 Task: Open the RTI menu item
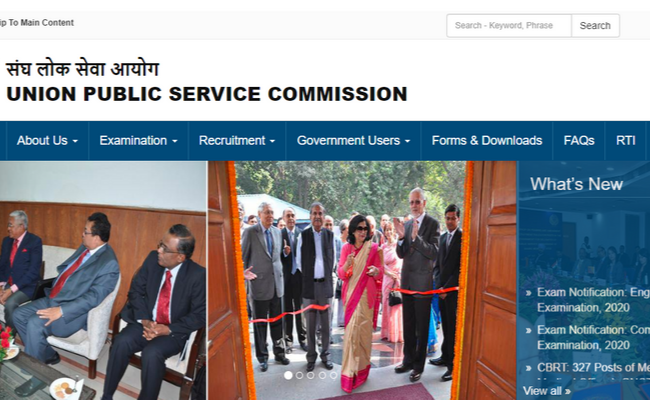pyautogui.click(x=625, y=141)
